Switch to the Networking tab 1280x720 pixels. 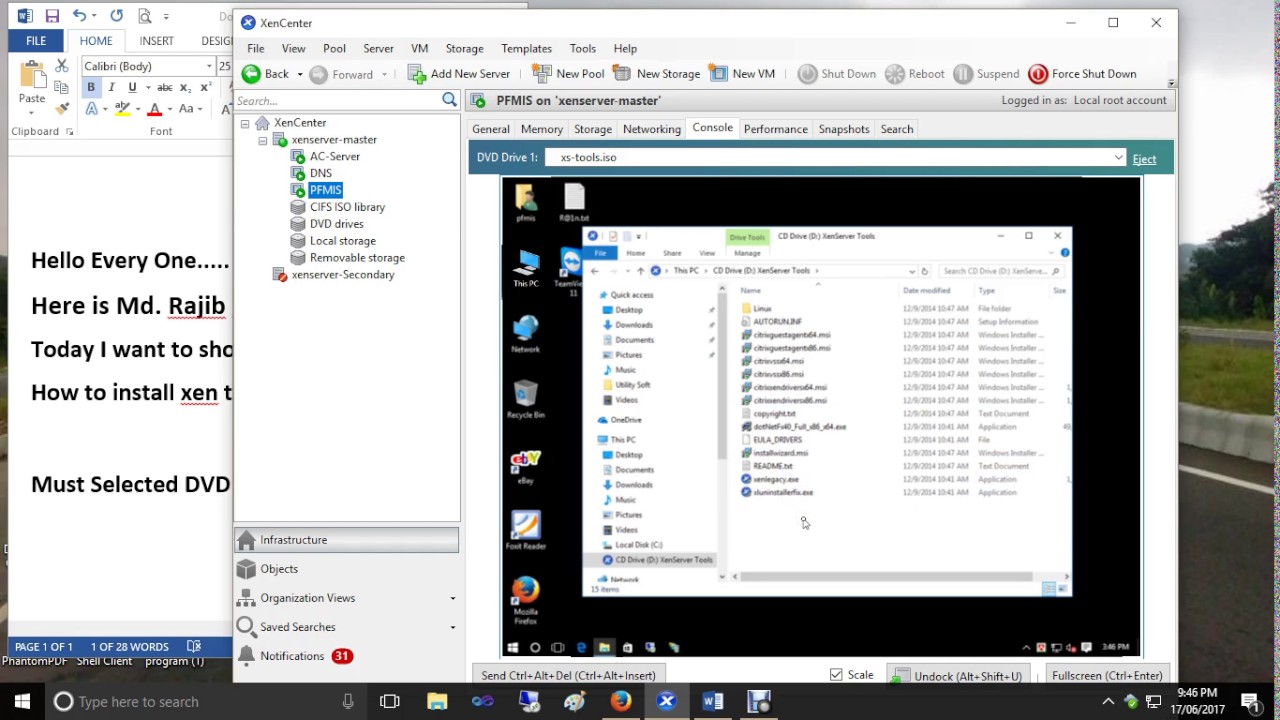[651, 129]
